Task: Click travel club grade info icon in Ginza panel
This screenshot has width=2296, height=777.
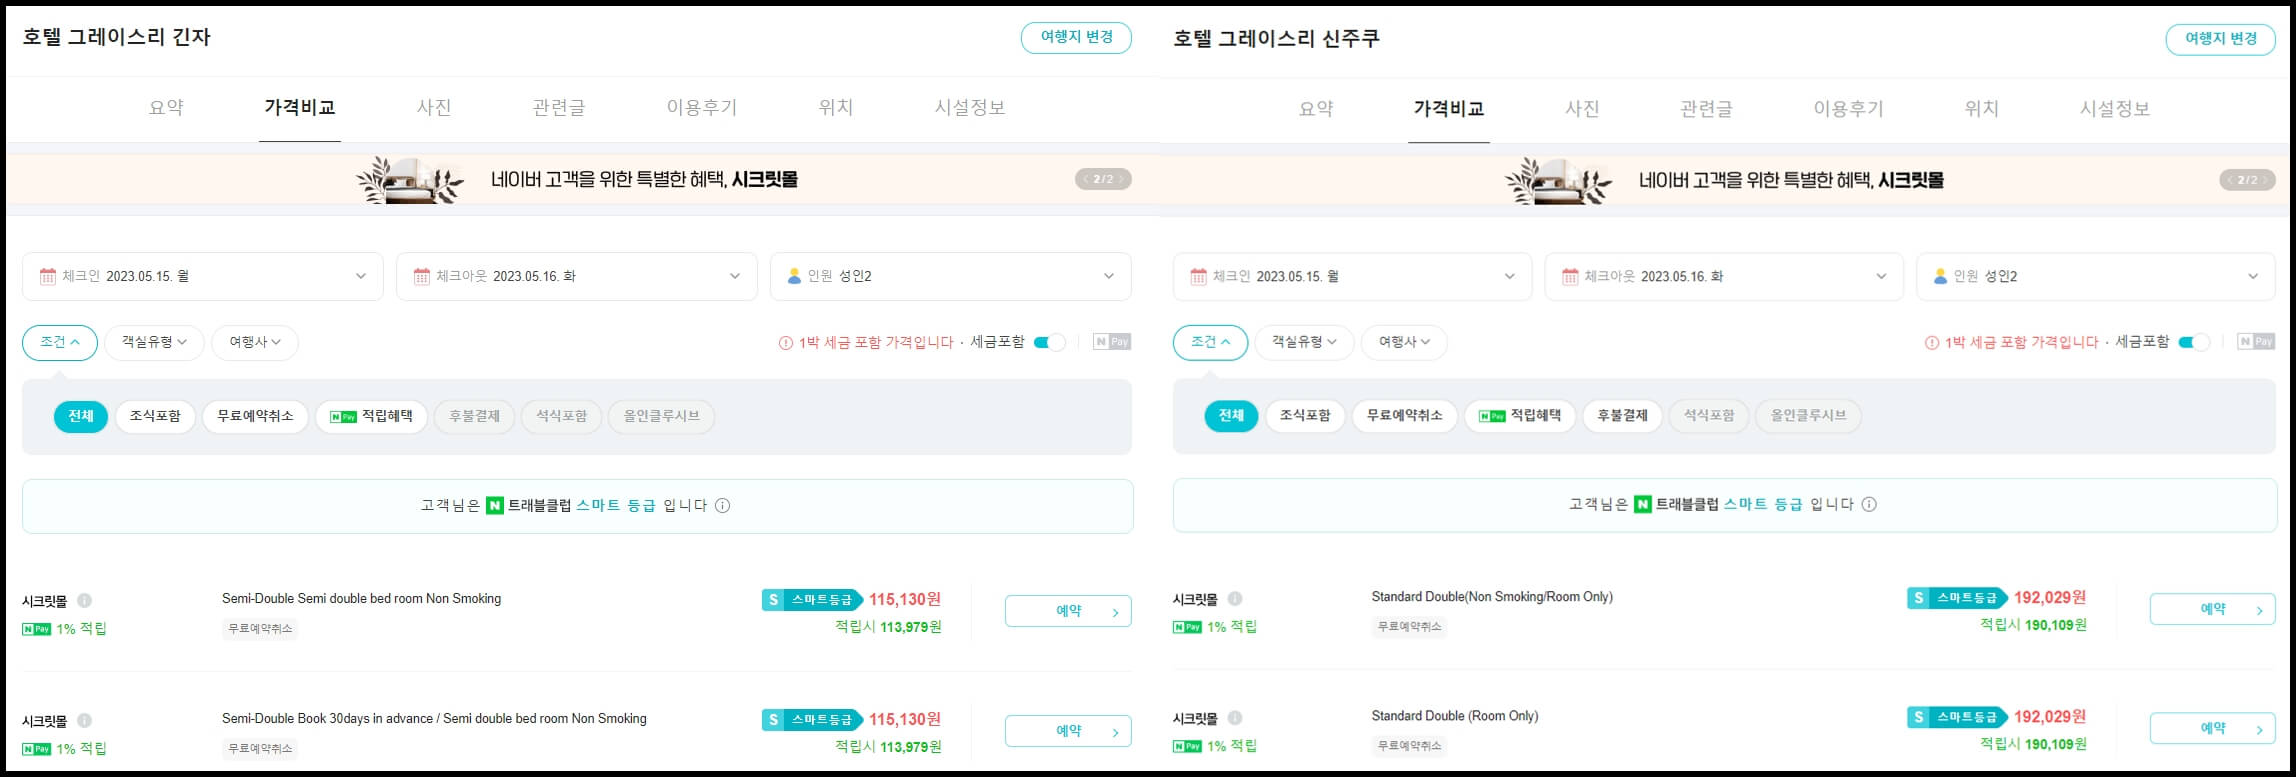Action: (723, 506)
